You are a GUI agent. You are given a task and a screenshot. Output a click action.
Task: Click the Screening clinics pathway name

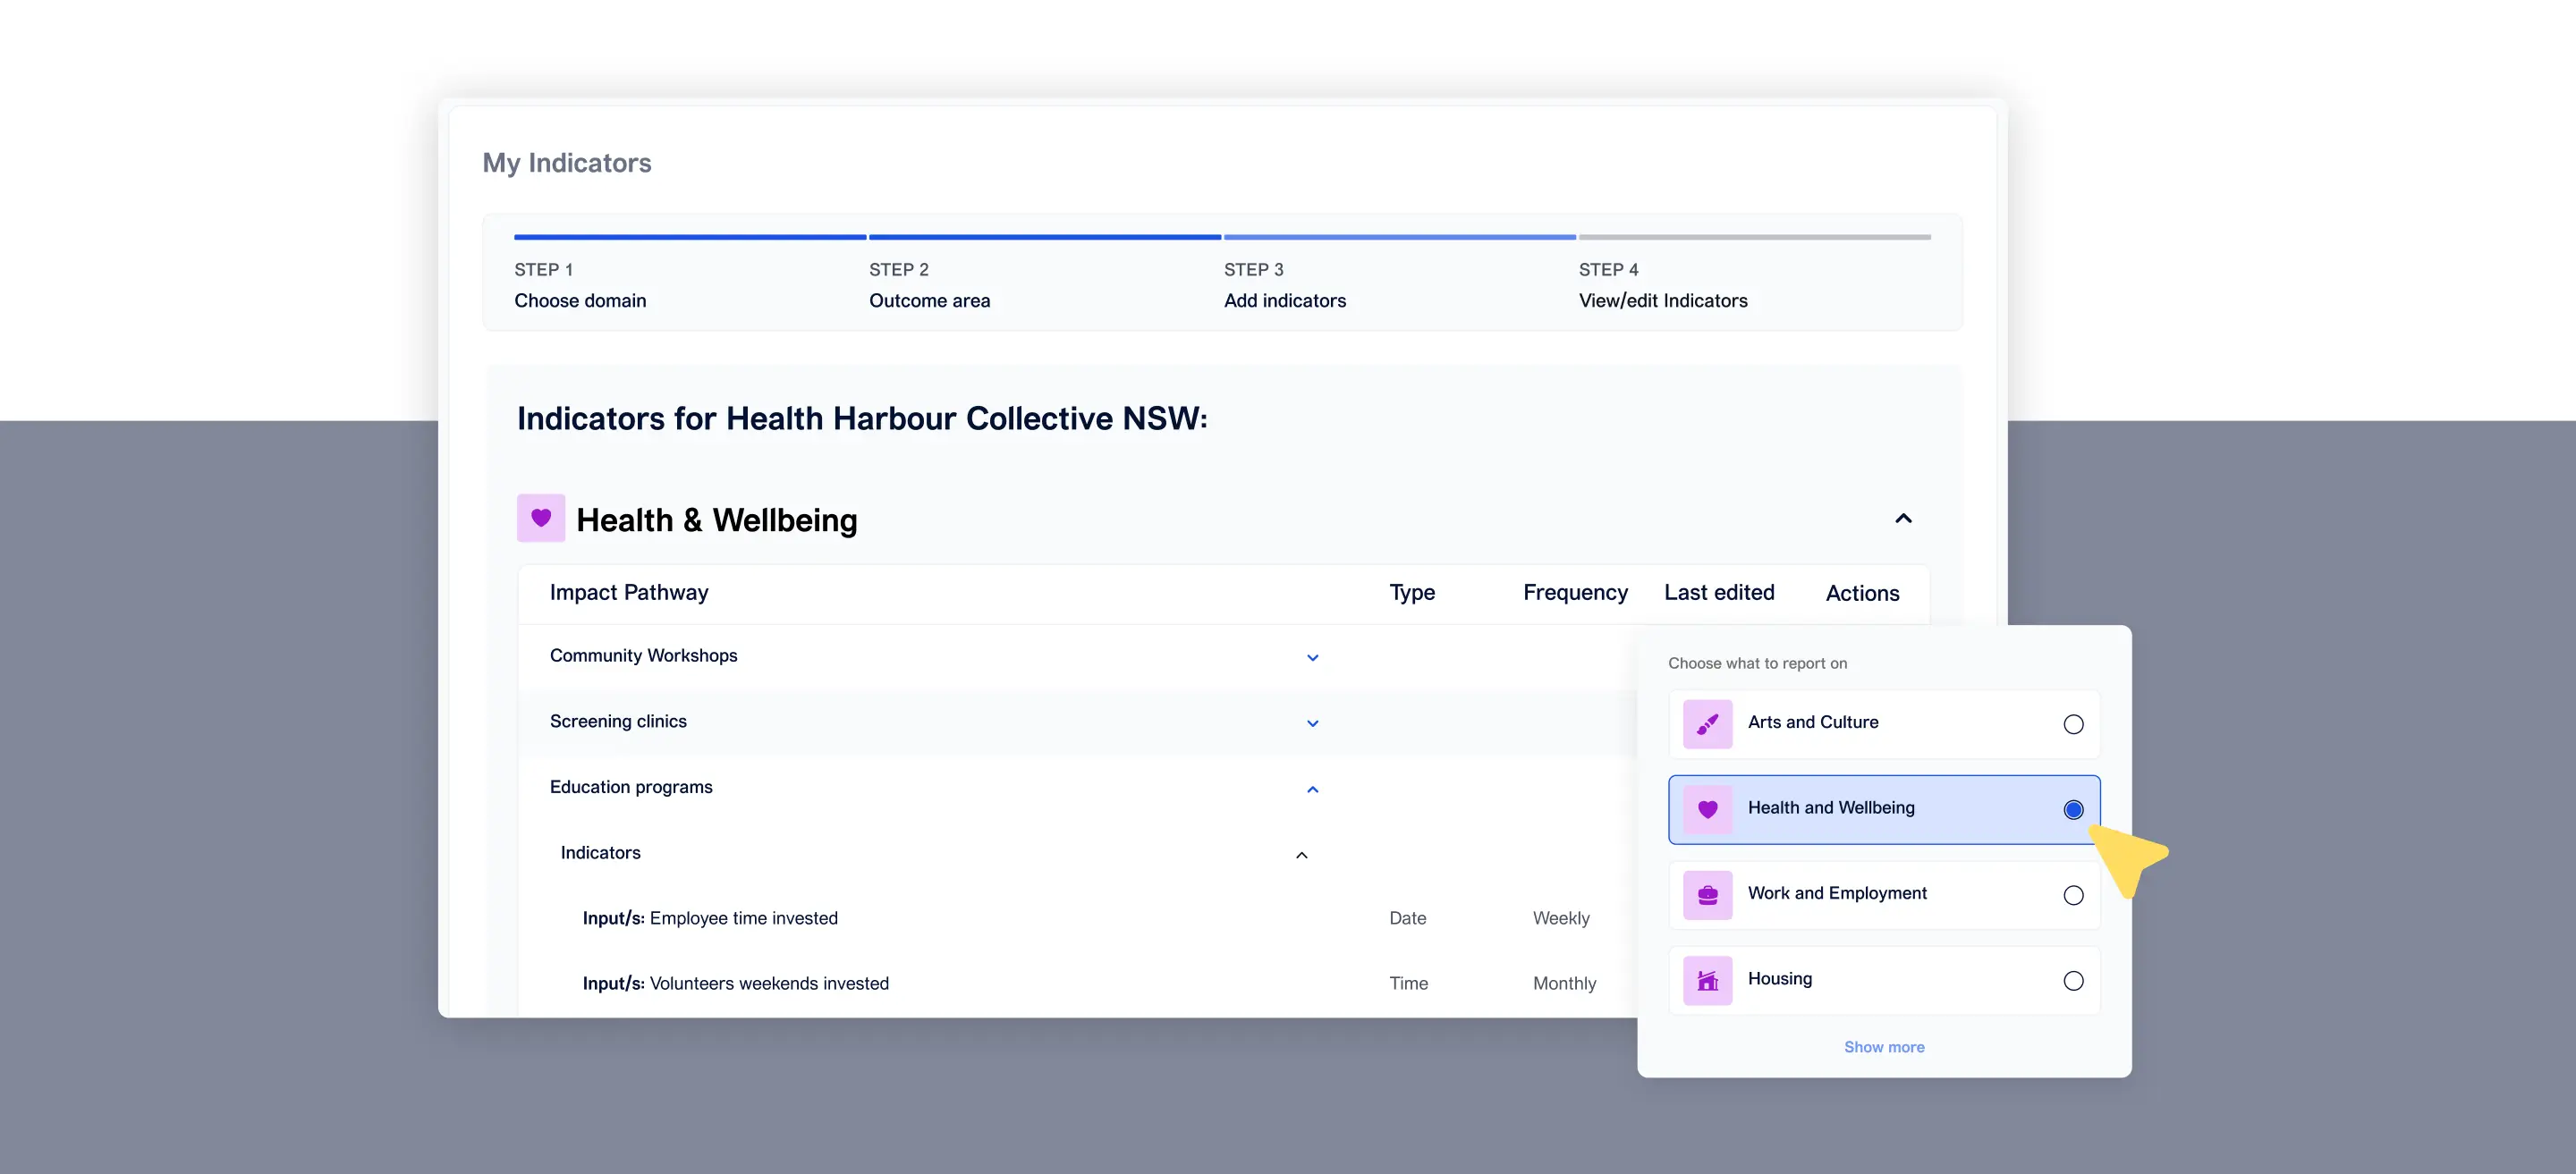(618, 721)
